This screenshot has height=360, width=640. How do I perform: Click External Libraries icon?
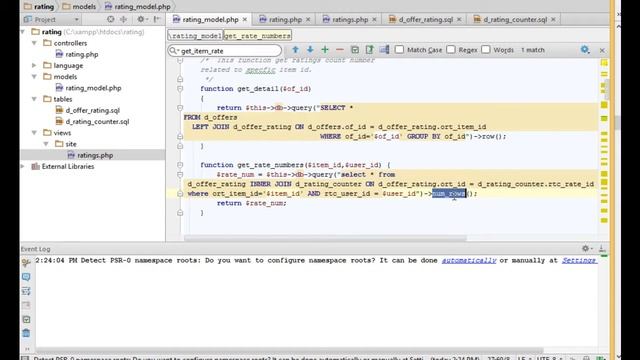(x=36, y=167)
